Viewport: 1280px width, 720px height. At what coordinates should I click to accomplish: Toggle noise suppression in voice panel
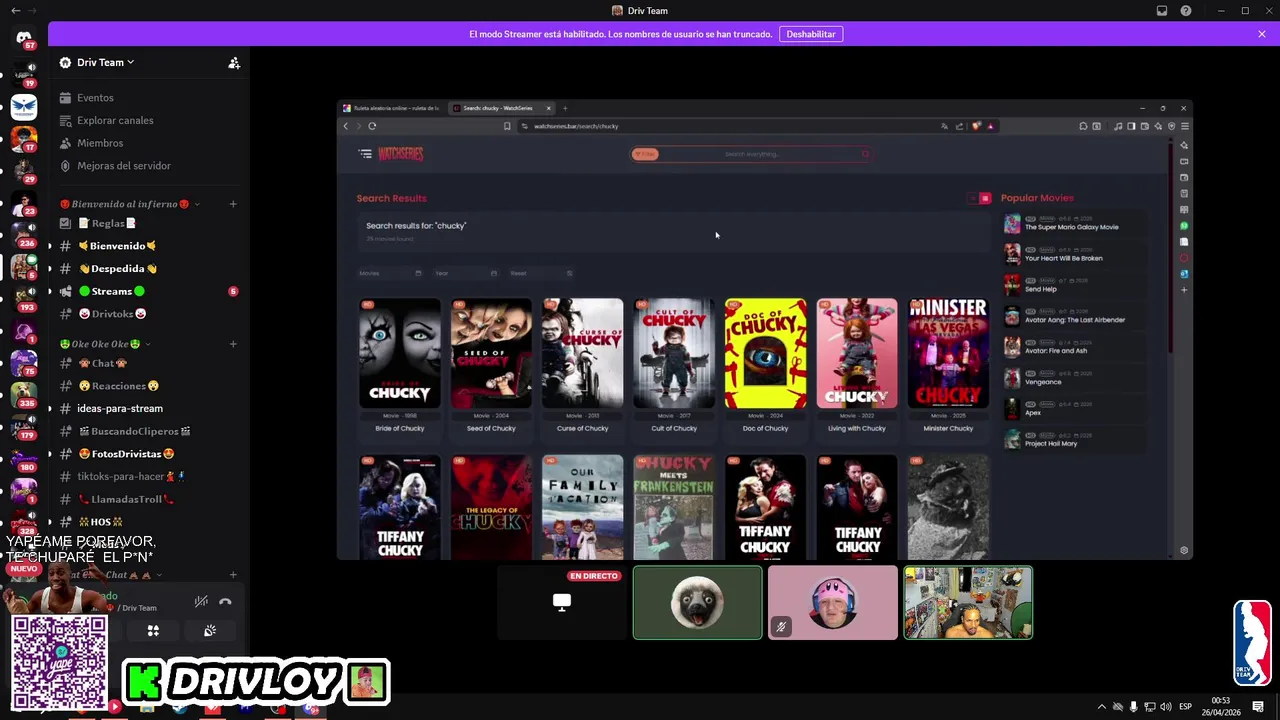(x=201, y=601)
